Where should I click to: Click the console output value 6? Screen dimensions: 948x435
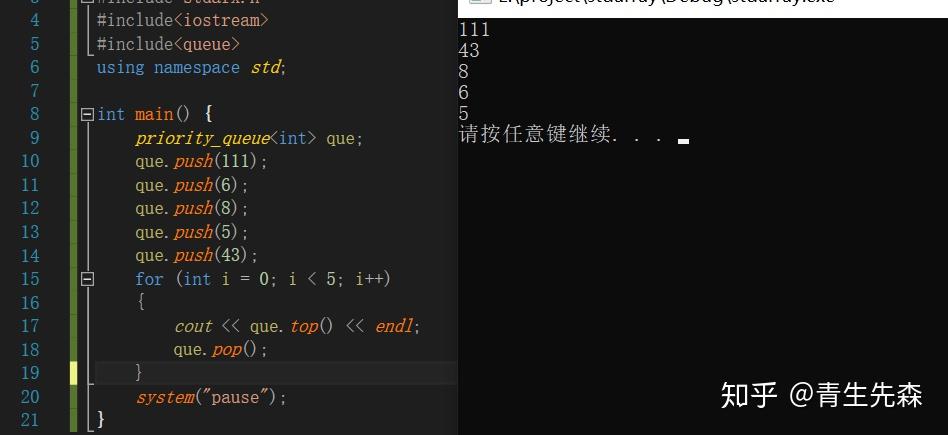464,93
